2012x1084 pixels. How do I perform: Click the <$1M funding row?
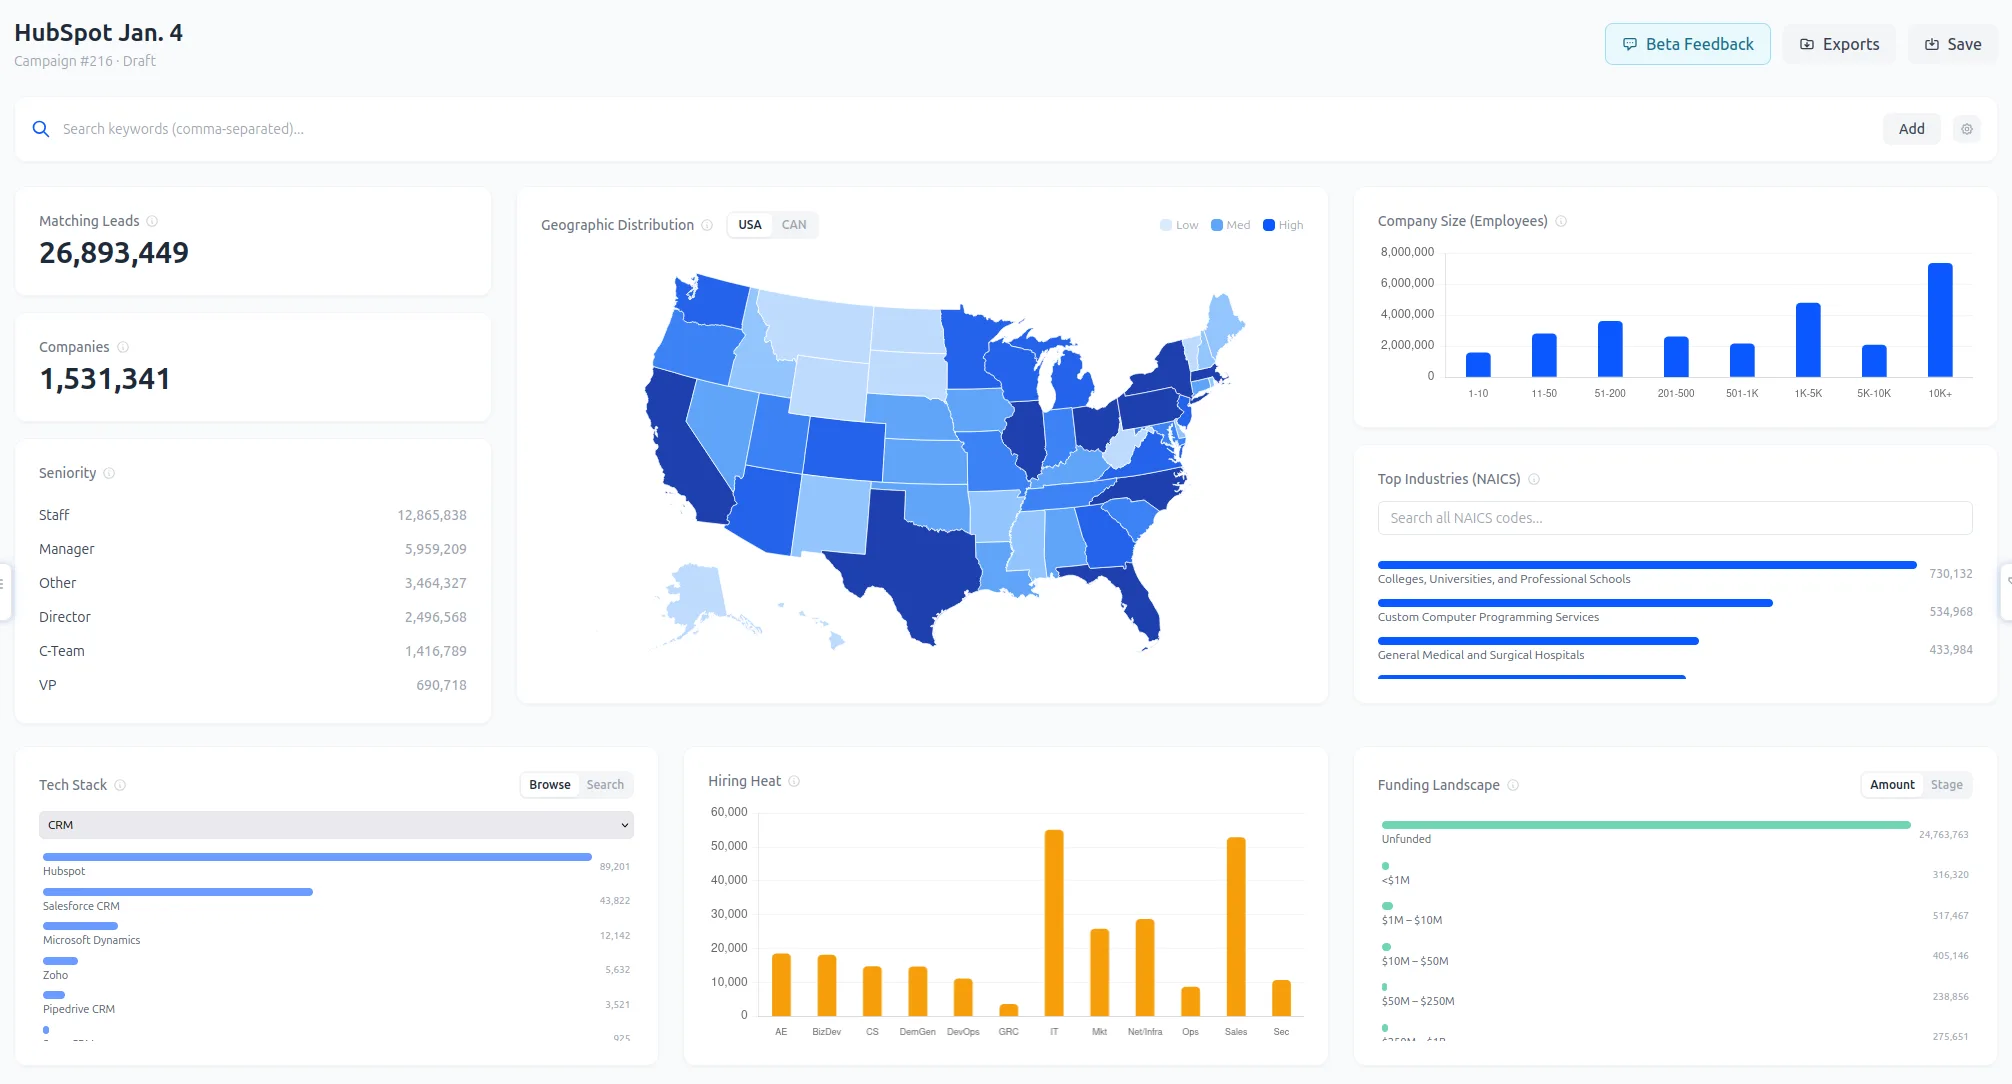coord(1675,874)
